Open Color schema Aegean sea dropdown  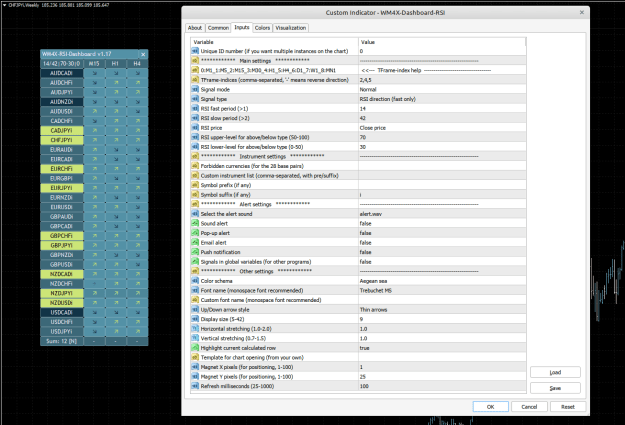442,281
